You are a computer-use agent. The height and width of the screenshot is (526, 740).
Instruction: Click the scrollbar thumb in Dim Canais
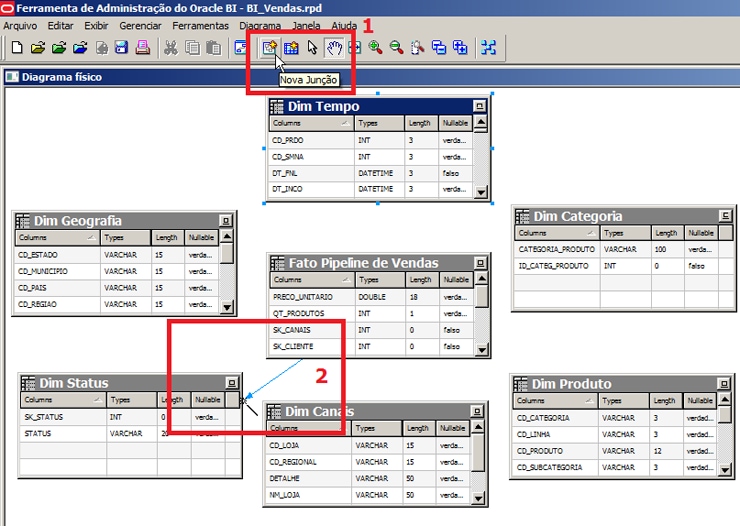point(478,453)
